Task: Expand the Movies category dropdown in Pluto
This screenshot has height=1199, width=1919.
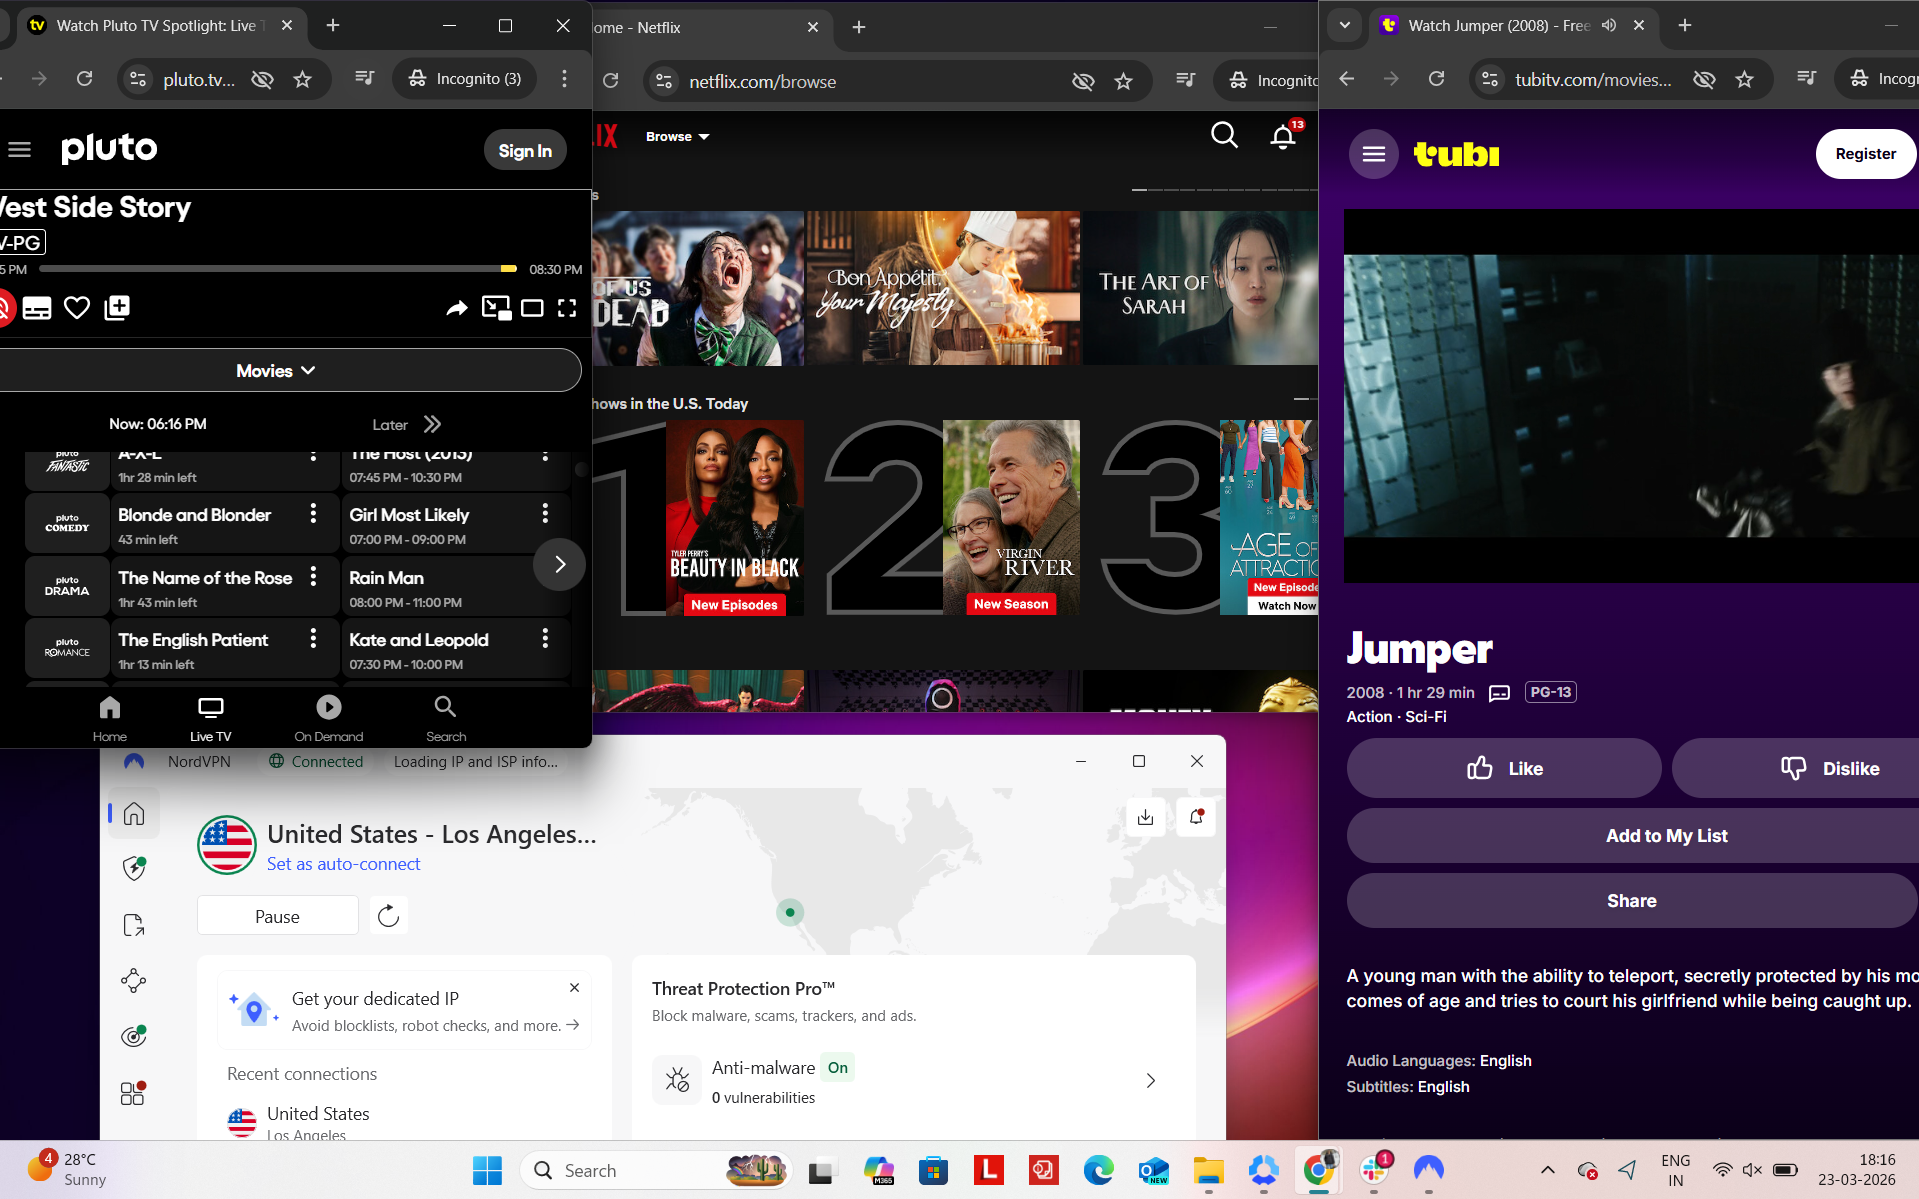Action: point(277,370)
